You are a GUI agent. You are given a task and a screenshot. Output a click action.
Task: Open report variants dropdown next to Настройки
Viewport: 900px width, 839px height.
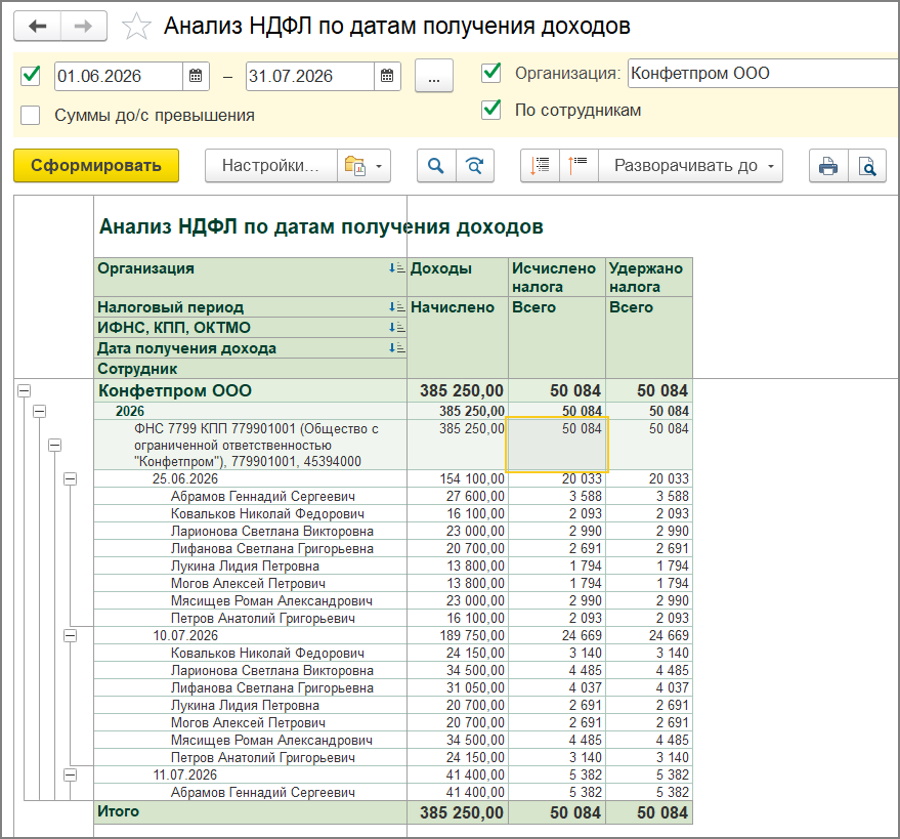(364, 166)
